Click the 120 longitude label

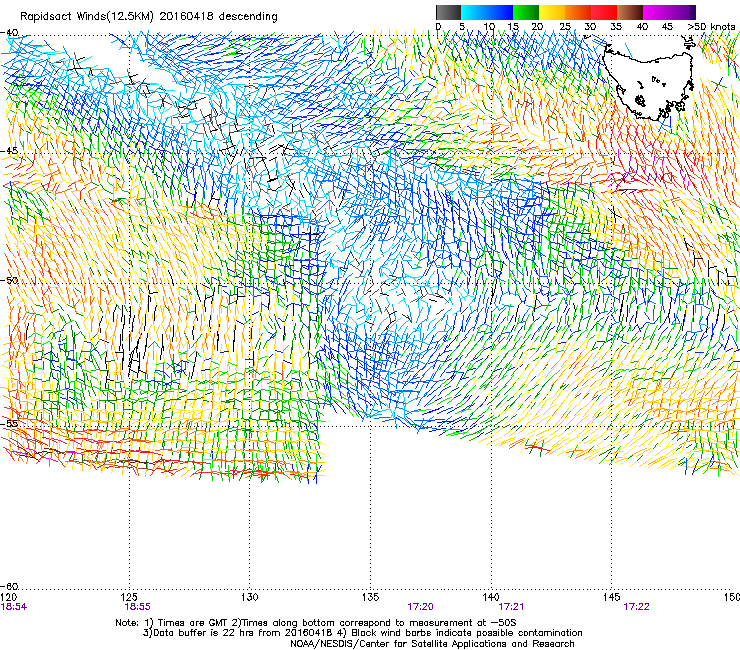click(x=9, y=597)
